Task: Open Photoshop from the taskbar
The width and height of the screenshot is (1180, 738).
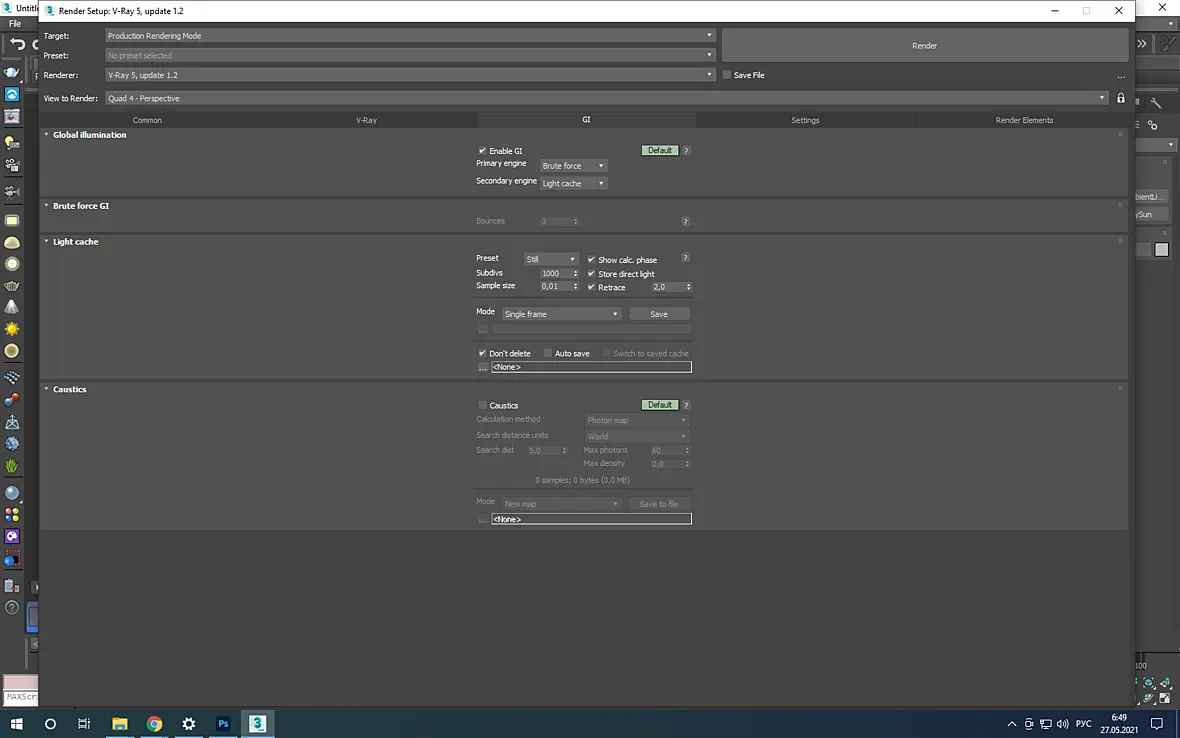Action: 223,724
